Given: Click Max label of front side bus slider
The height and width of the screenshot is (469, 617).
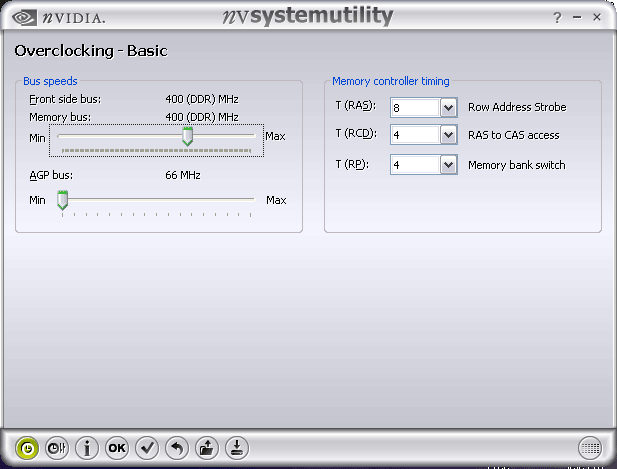Looking at the screenshot, I should [275, 136].
